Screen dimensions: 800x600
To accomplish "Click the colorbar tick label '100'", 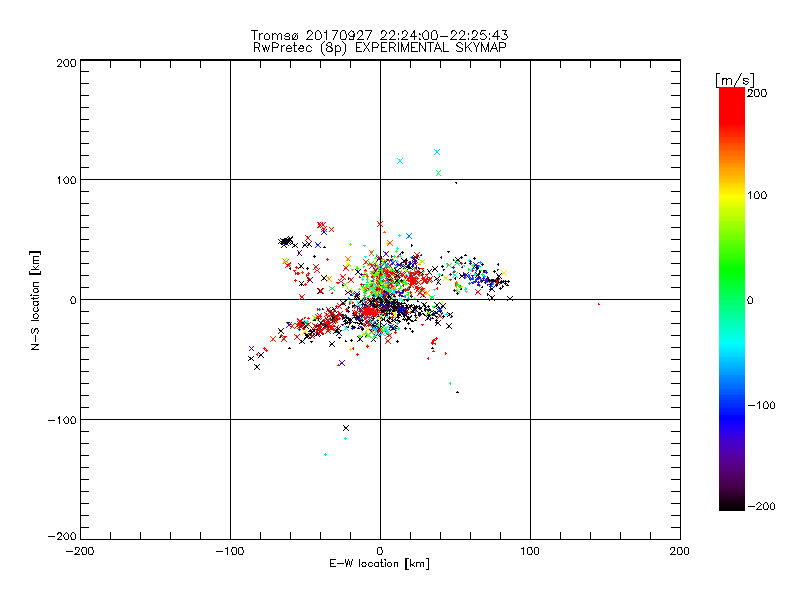I will click(757, 195).
